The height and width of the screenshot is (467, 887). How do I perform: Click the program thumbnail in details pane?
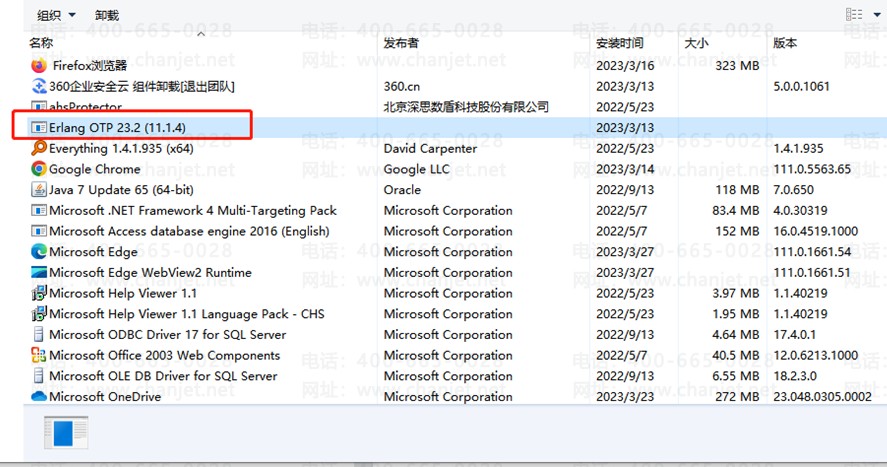[x=66, y=433]
